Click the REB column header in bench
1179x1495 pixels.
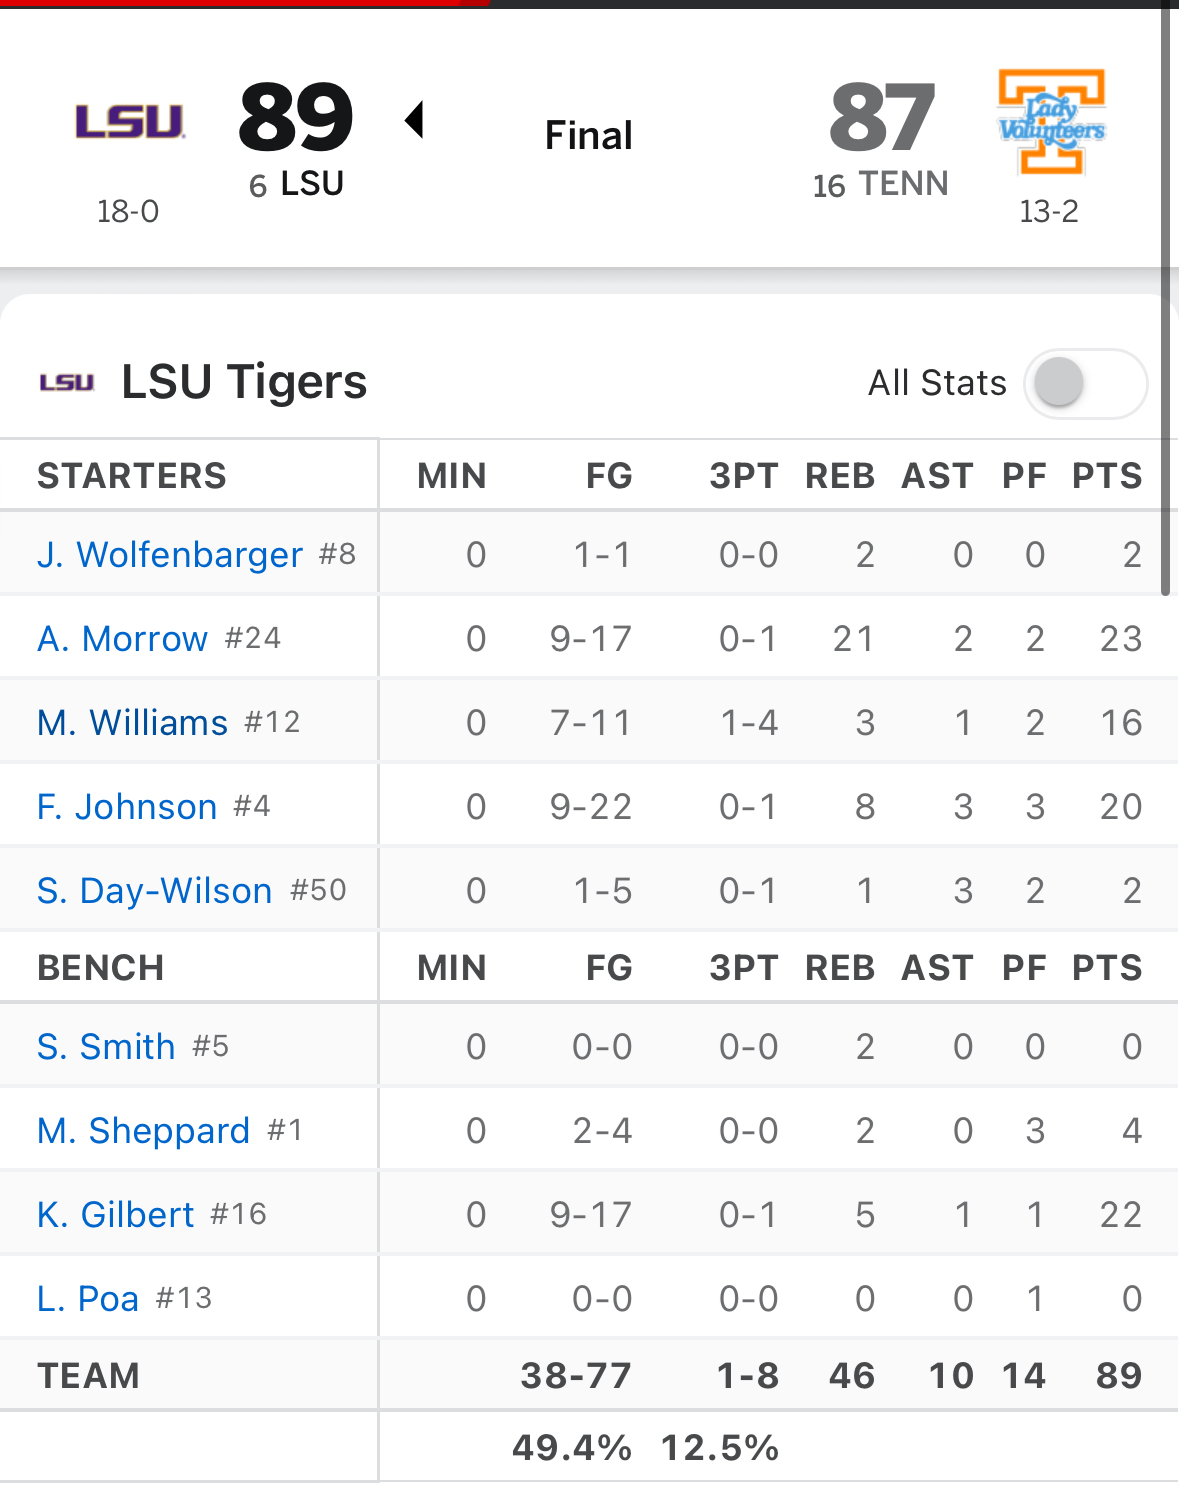840,968
